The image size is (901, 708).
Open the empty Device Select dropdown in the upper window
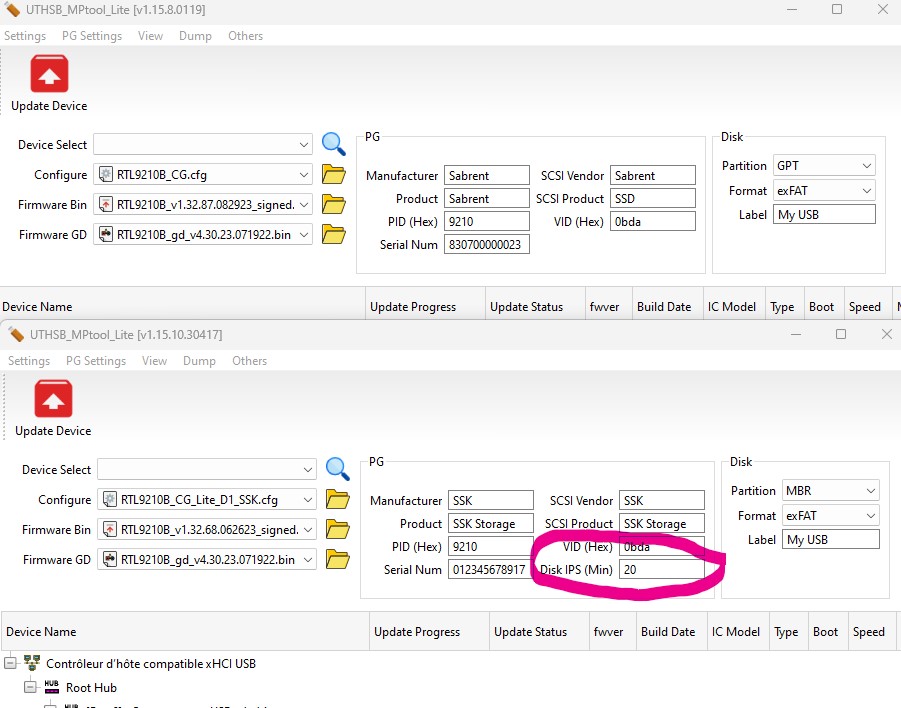pyautogui.click(x=303, y=145)
